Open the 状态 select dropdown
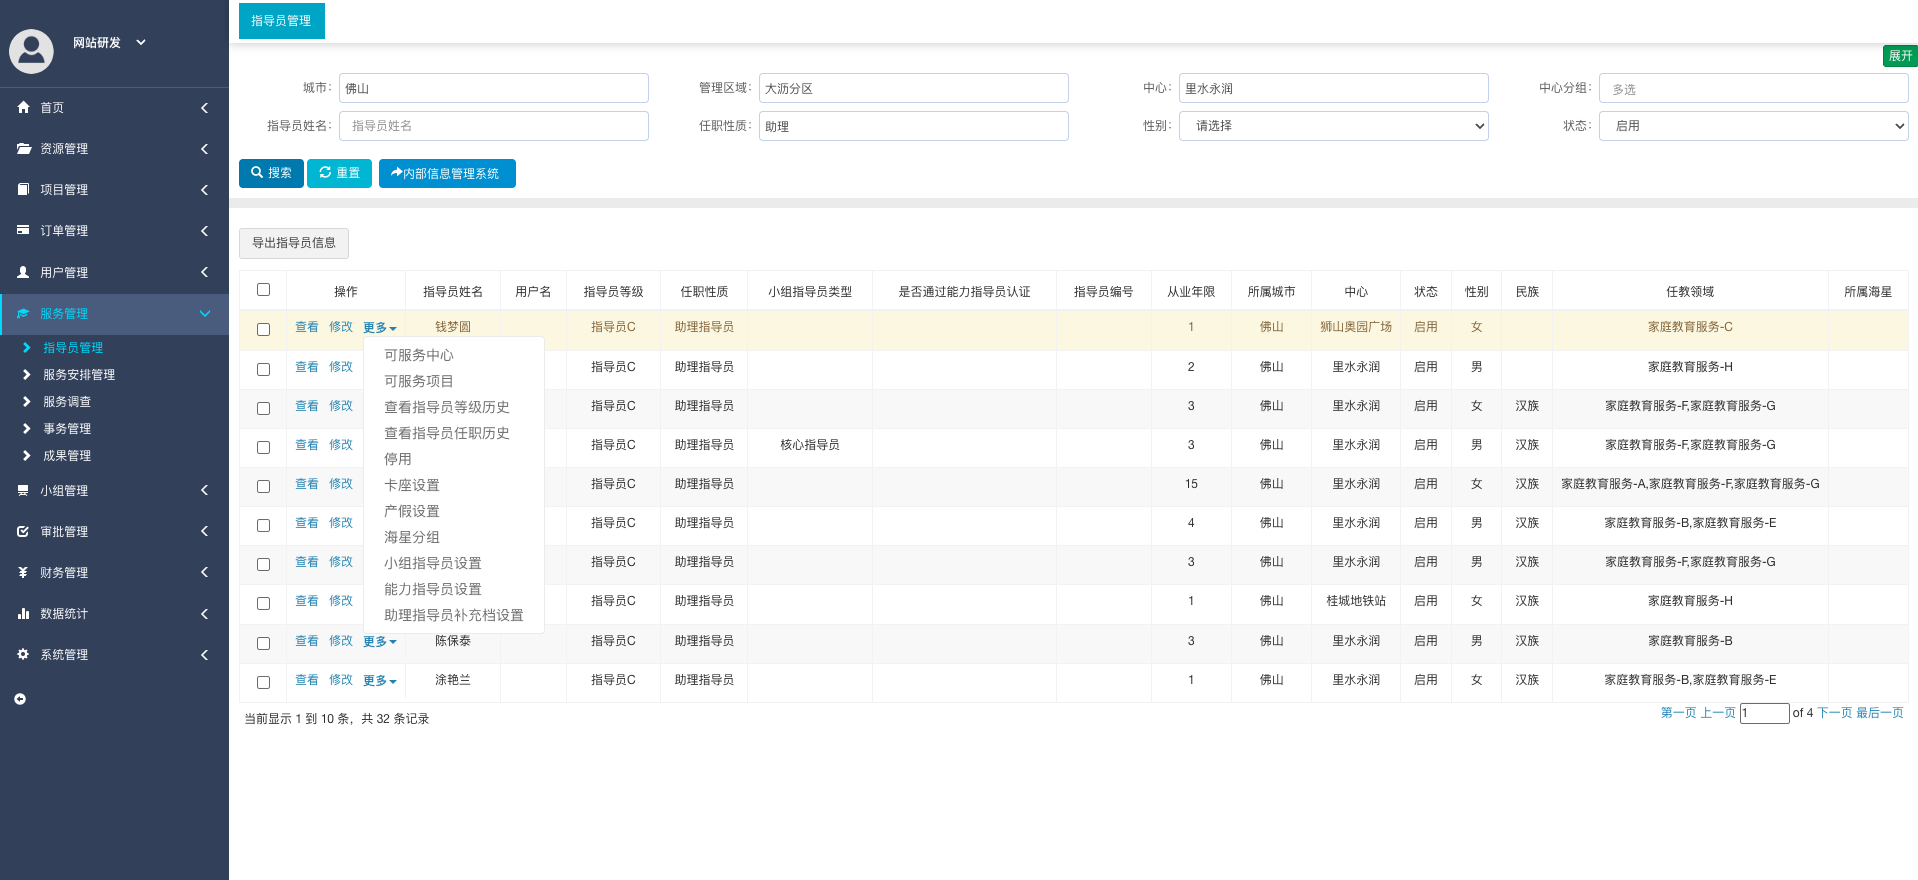The width and height of the screenshot is (1918, 880). [x=1753, y=126]
